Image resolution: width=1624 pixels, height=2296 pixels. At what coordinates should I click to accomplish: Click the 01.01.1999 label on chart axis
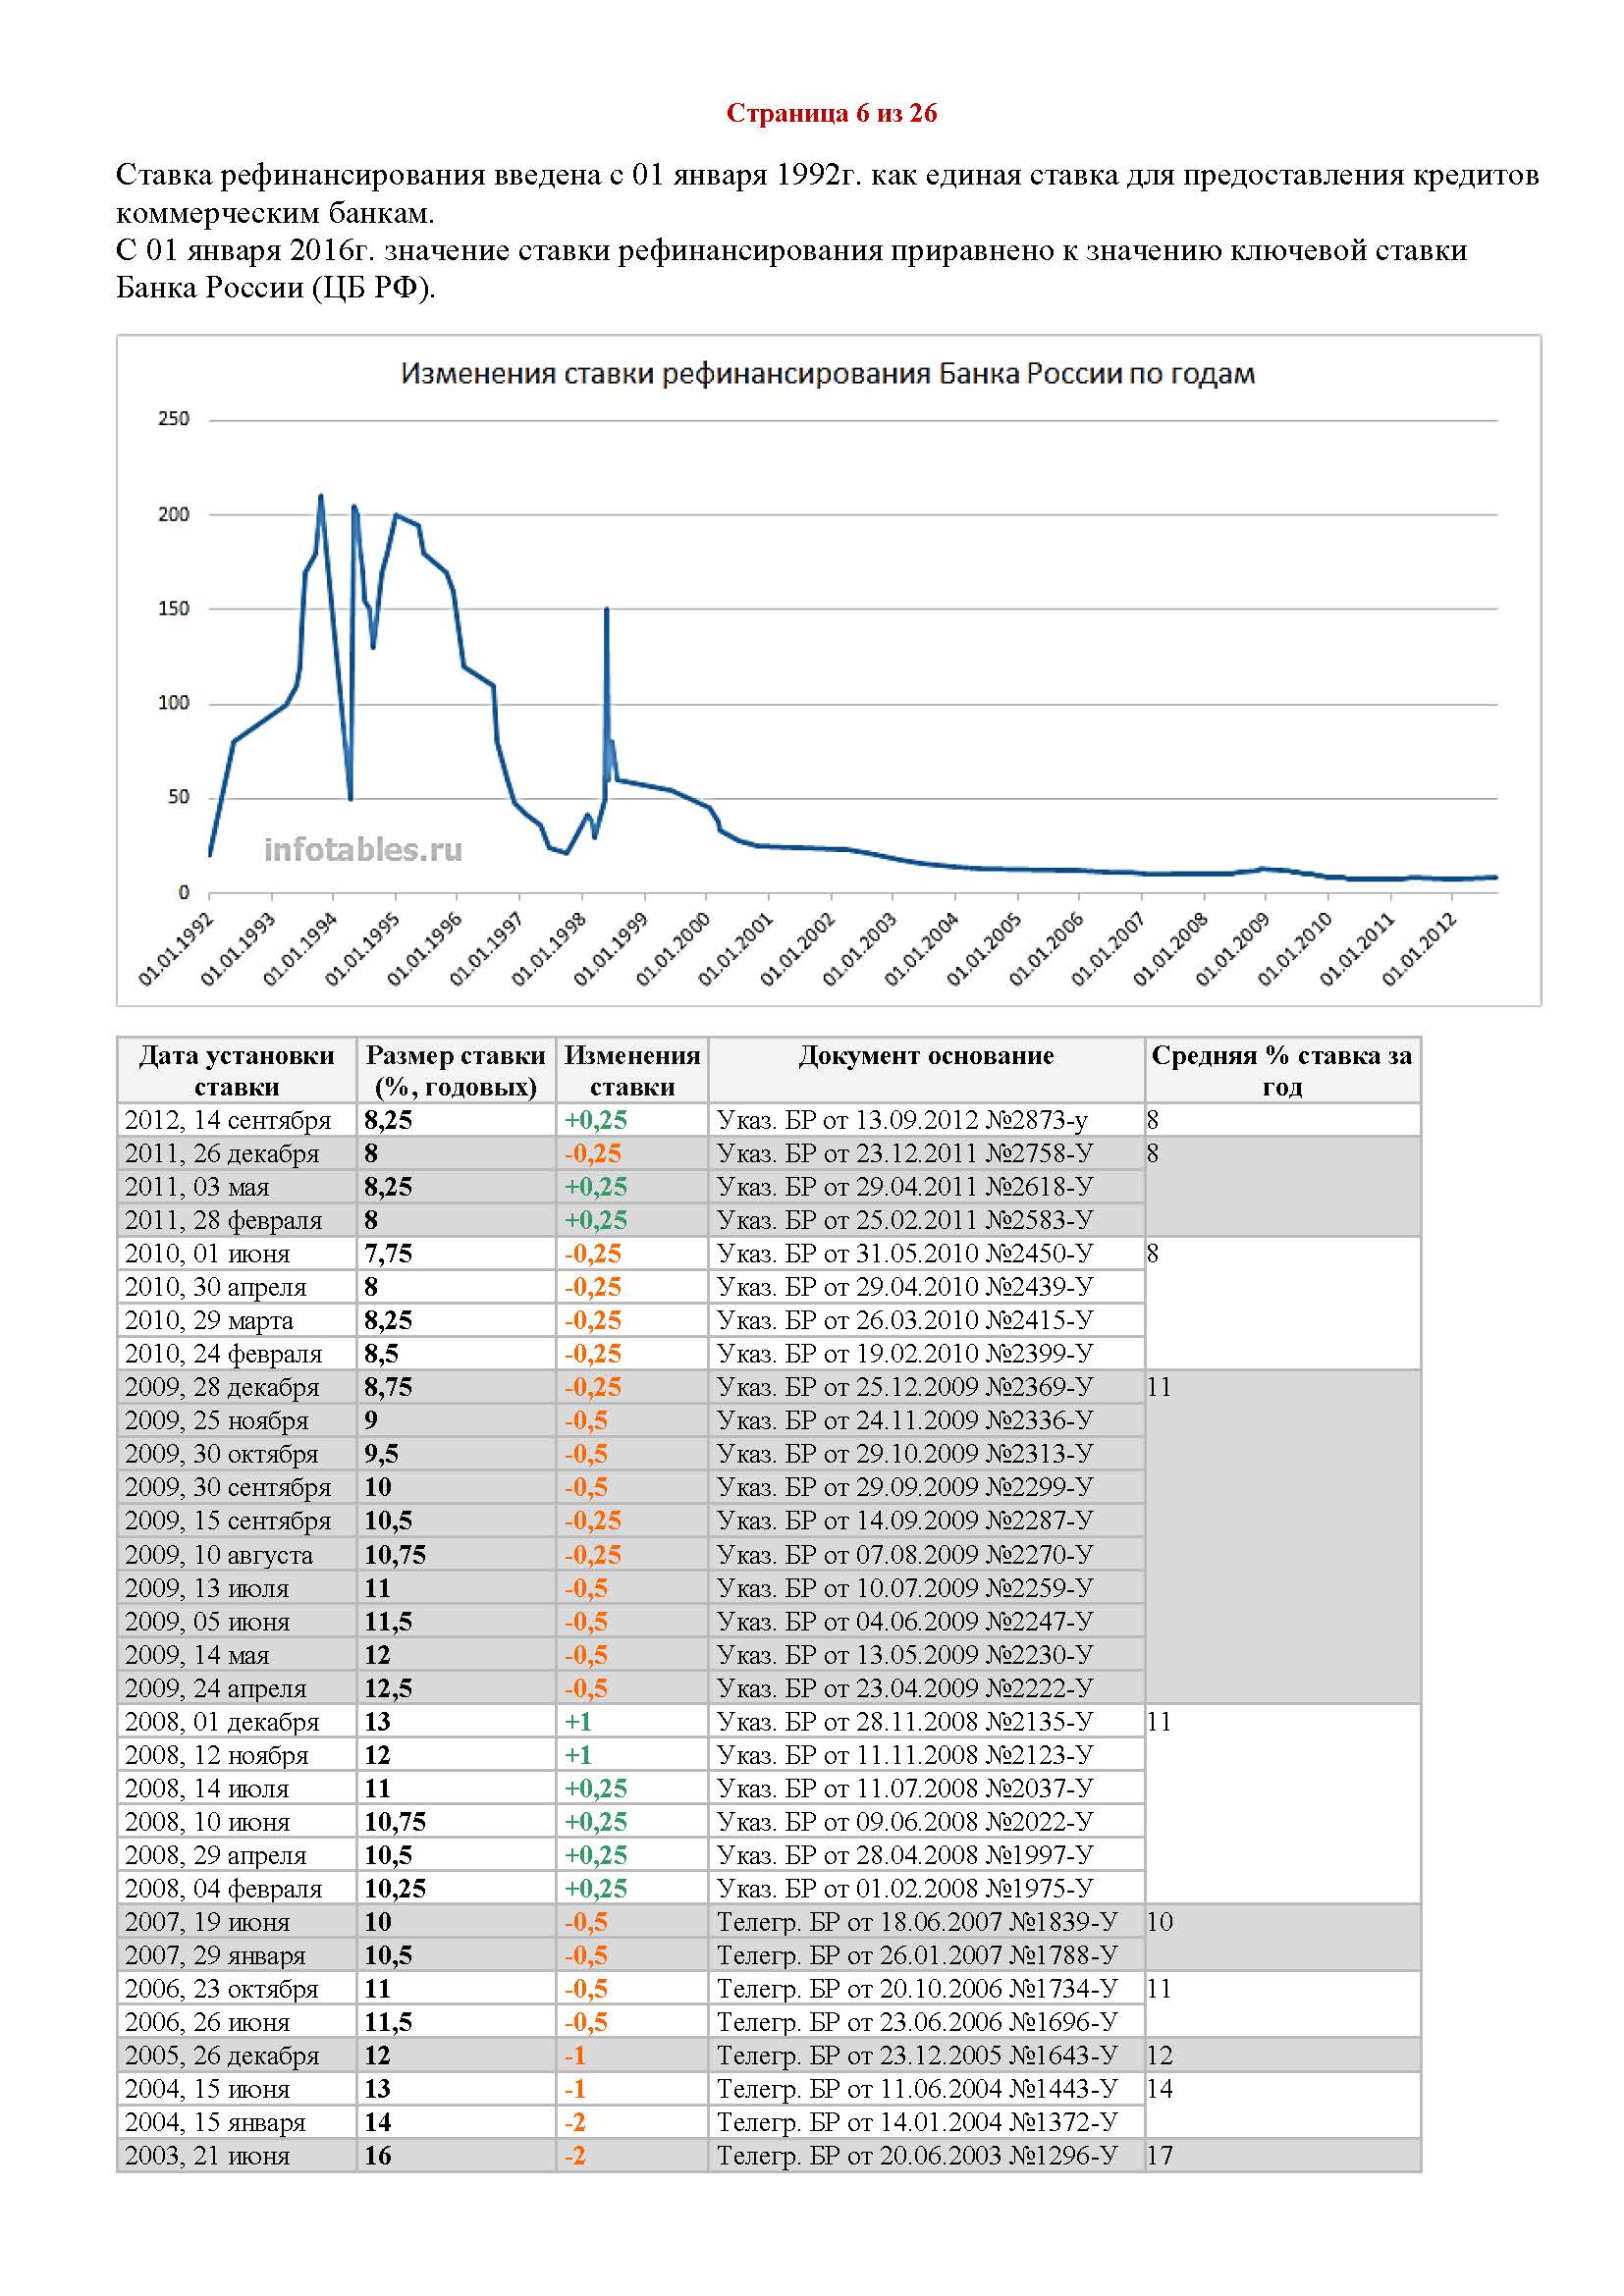tap(612, 948)
